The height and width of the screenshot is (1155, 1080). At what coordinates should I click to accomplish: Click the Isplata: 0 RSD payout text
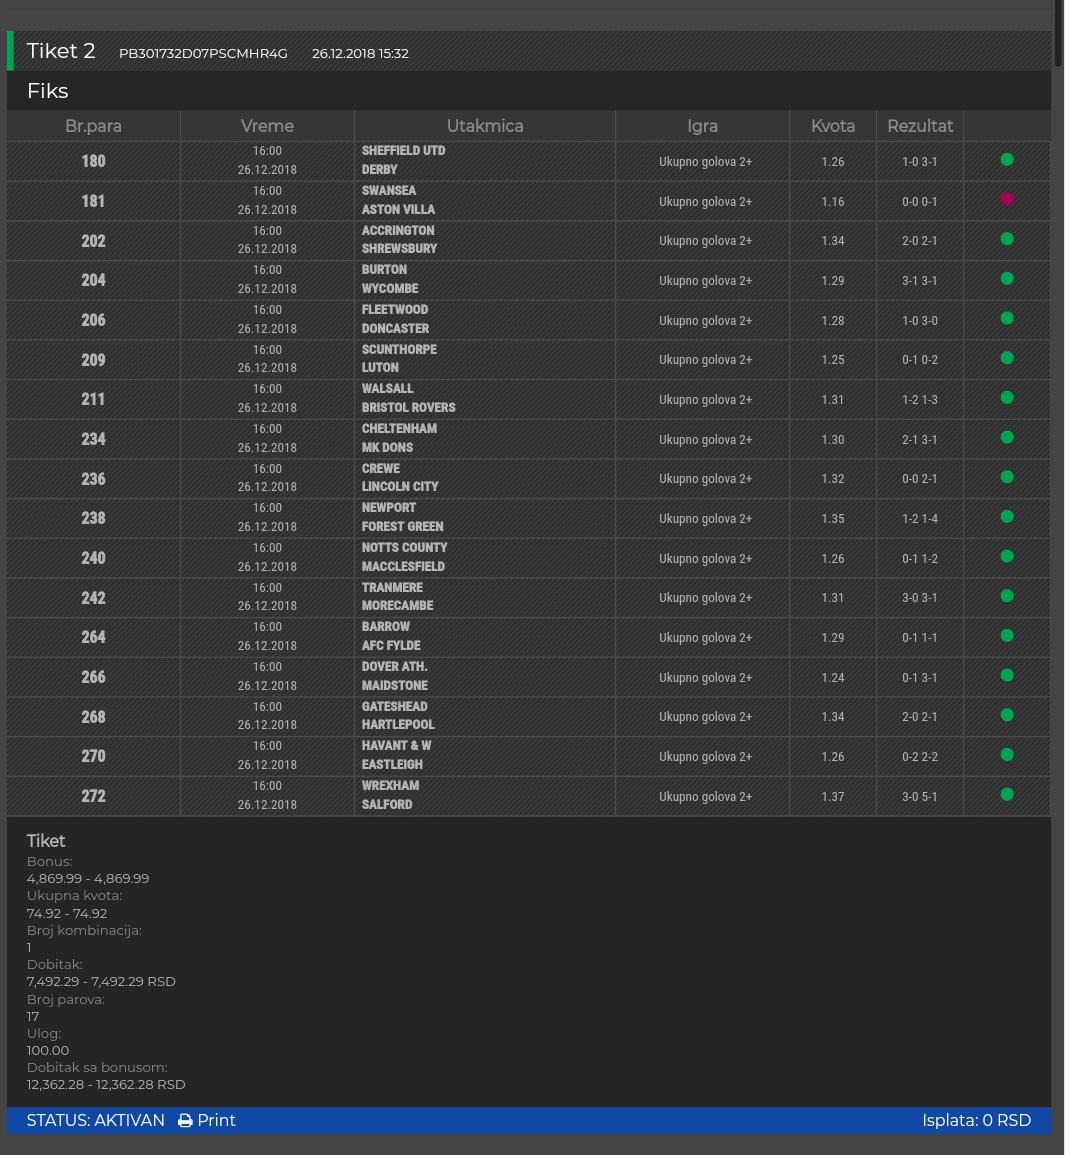click(x=975, y=1120)
